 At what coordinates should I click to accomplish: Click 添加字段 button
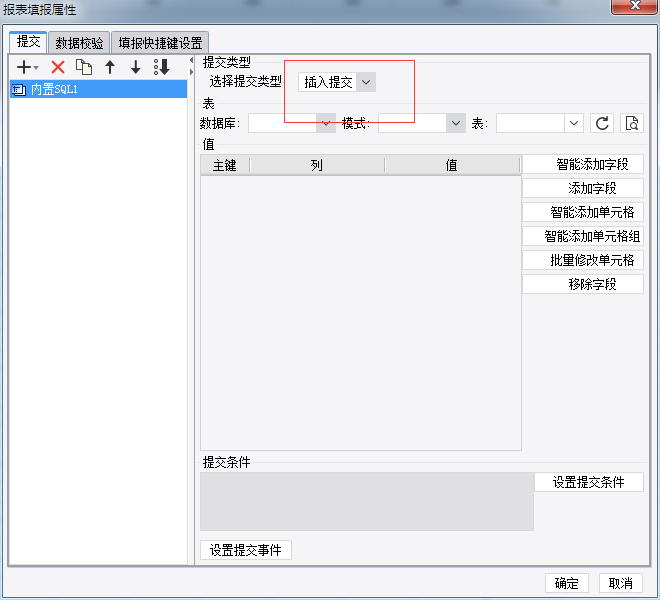583,188
